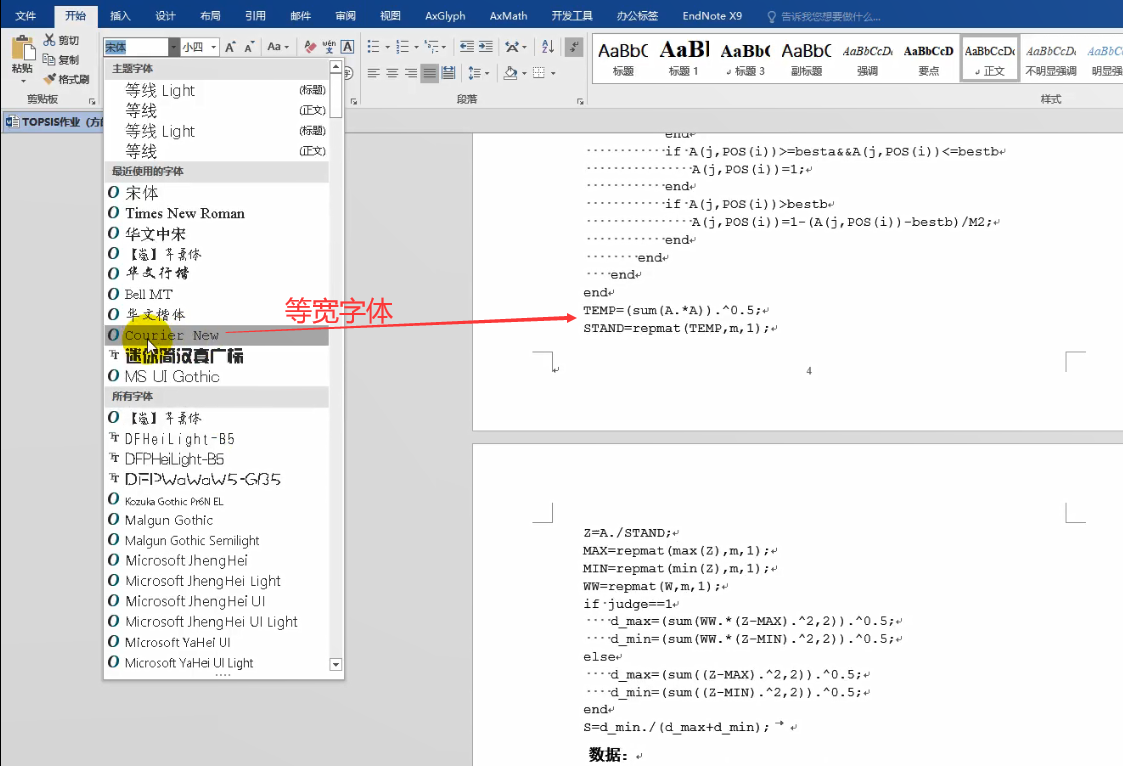The image size is (1123, 766).
Task: Align paragraph text left
Action: pos(373,73)
